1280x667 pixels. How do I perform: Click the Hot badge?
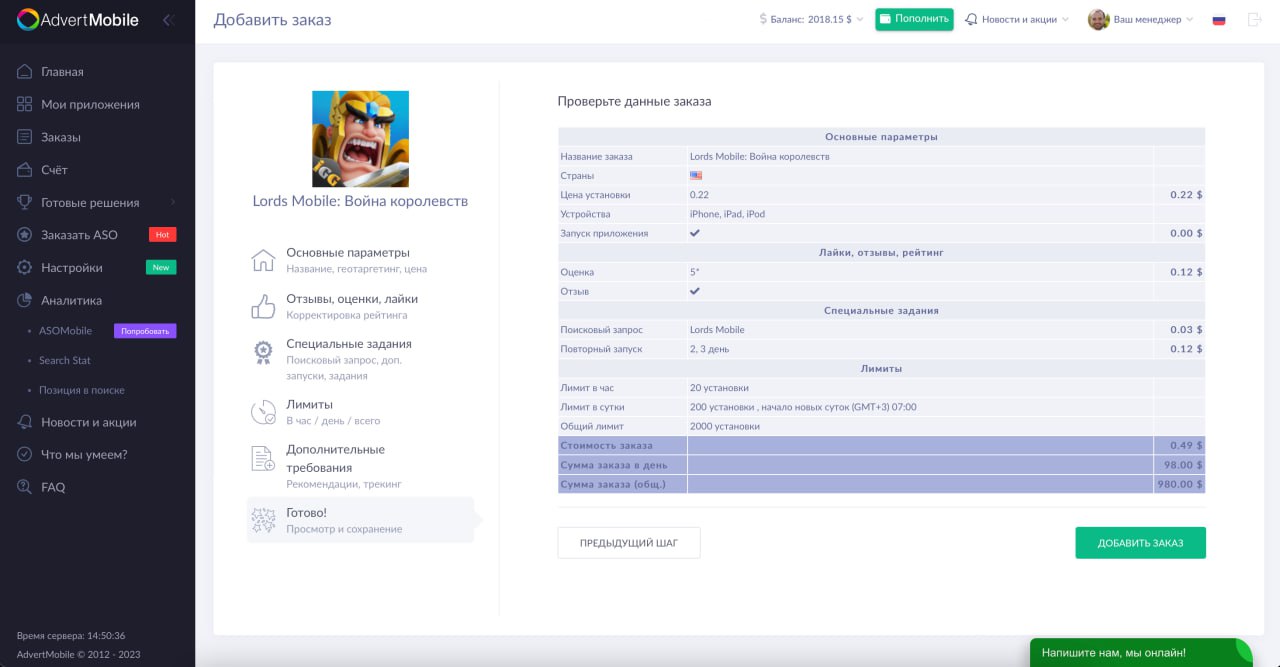pos(163,235)
